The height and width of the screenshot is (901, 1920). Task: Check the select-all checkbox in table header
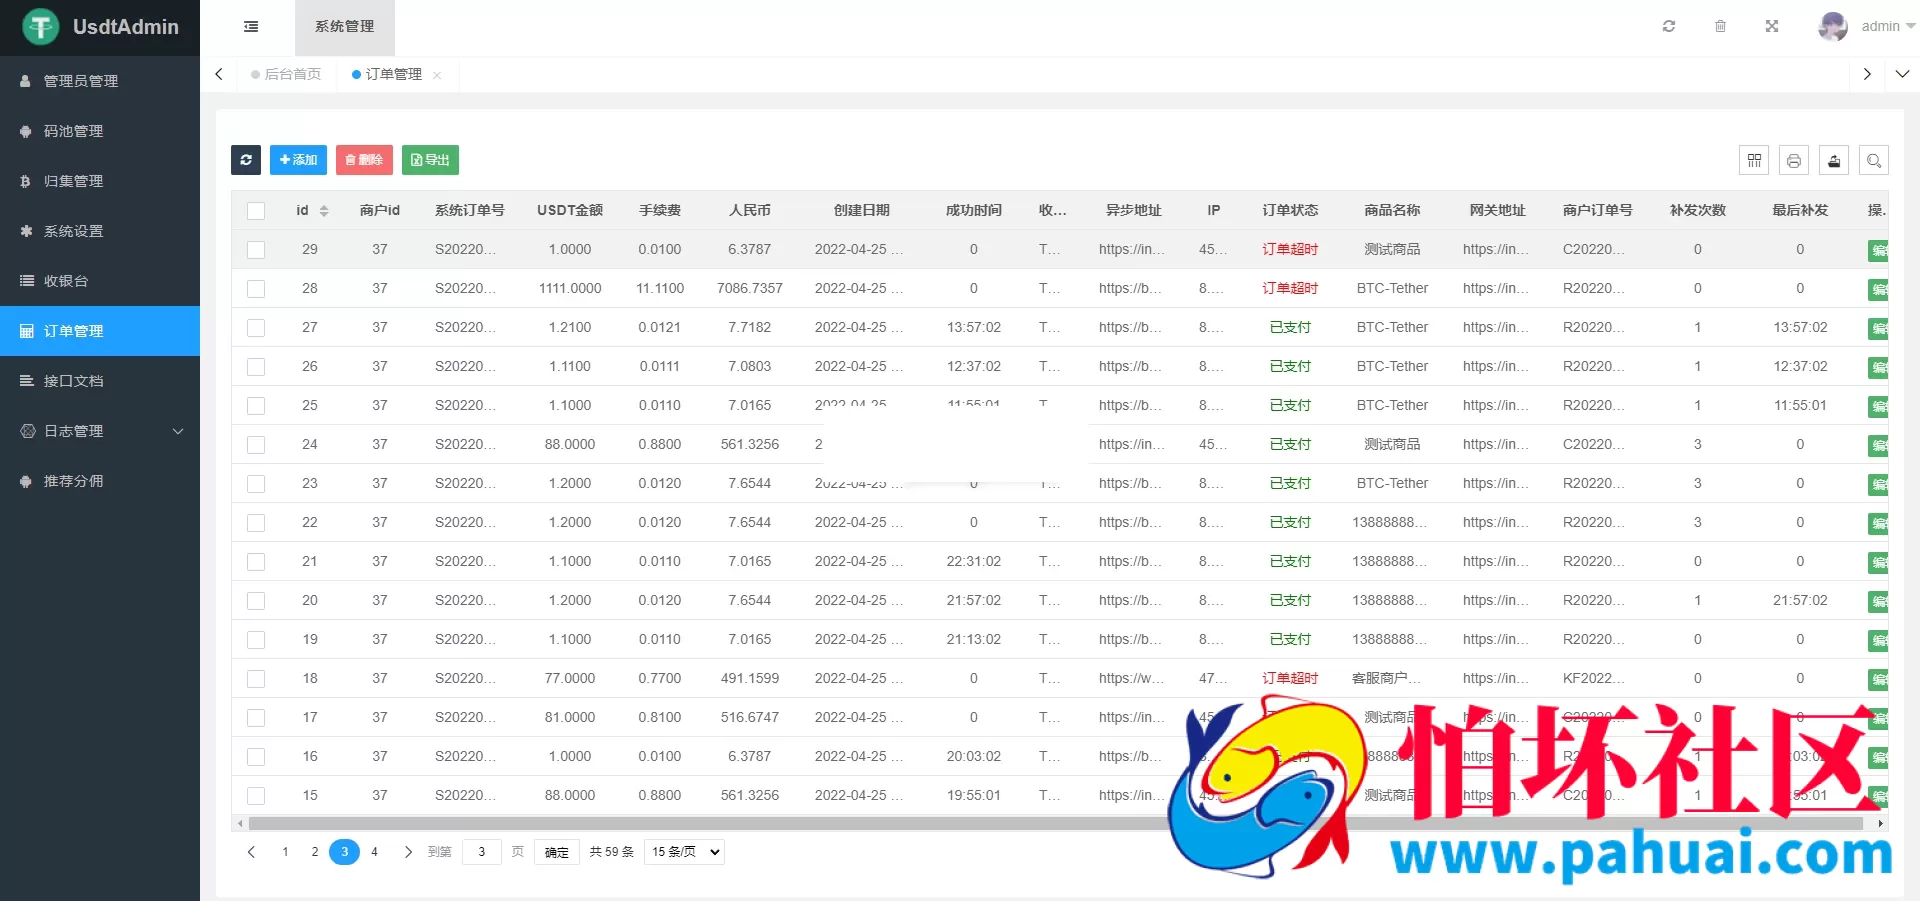click(x=256, y=211)
